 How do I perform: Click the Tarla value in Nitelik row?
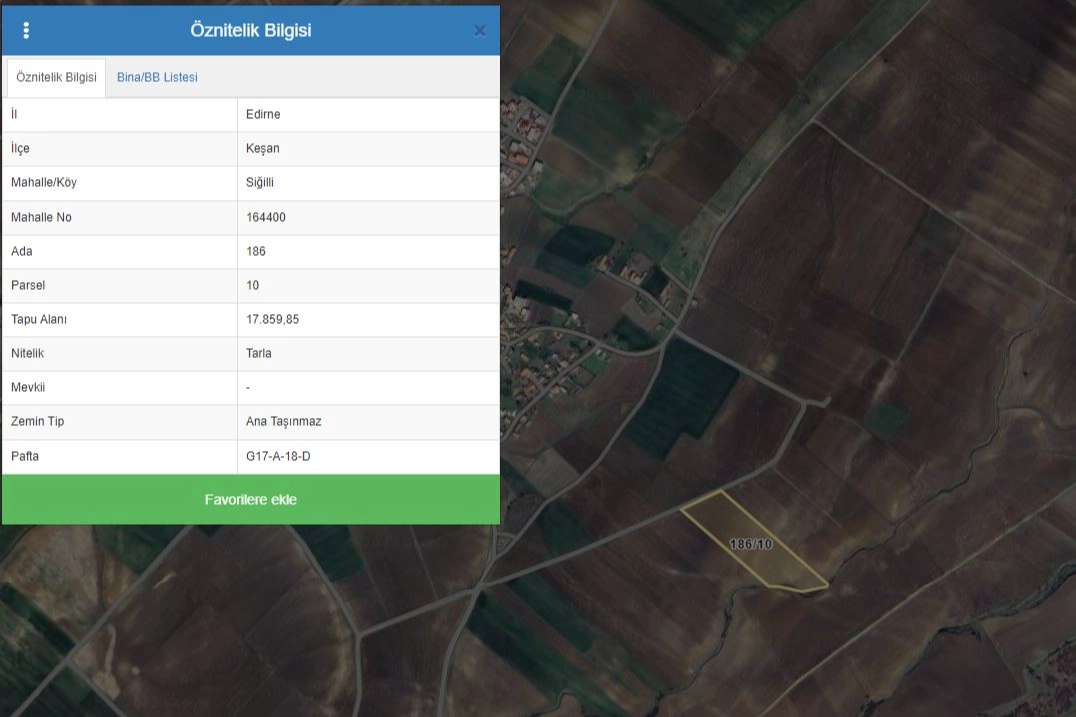tap(259, 353)
